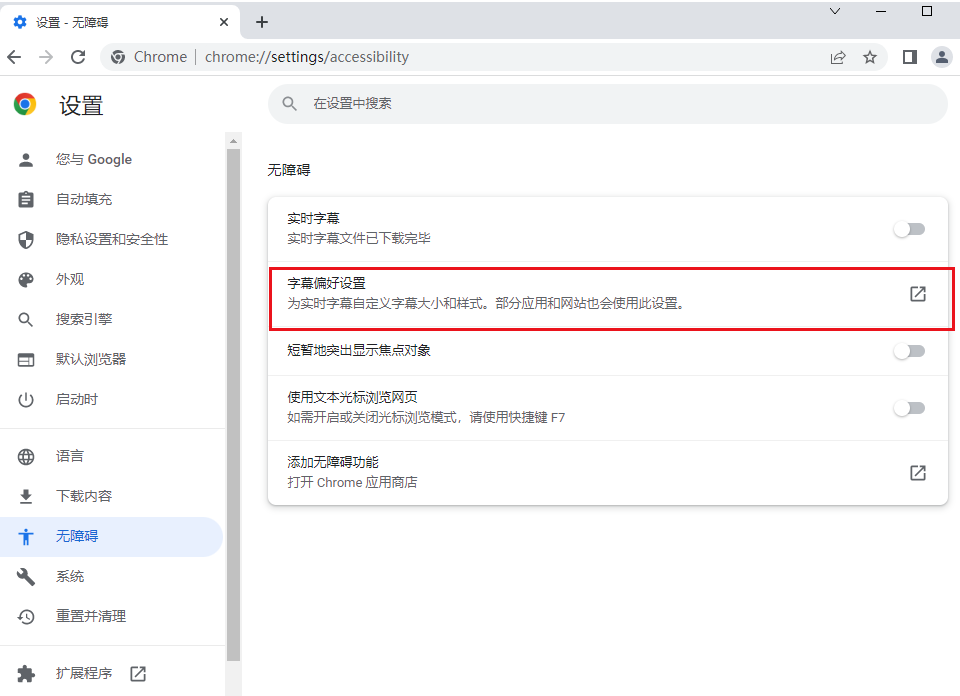The width and height of the screenshot is (960, 696).
Task: Toggle 短暂地突出显示焦点对象 switch
Action: [x=909, y=351]
